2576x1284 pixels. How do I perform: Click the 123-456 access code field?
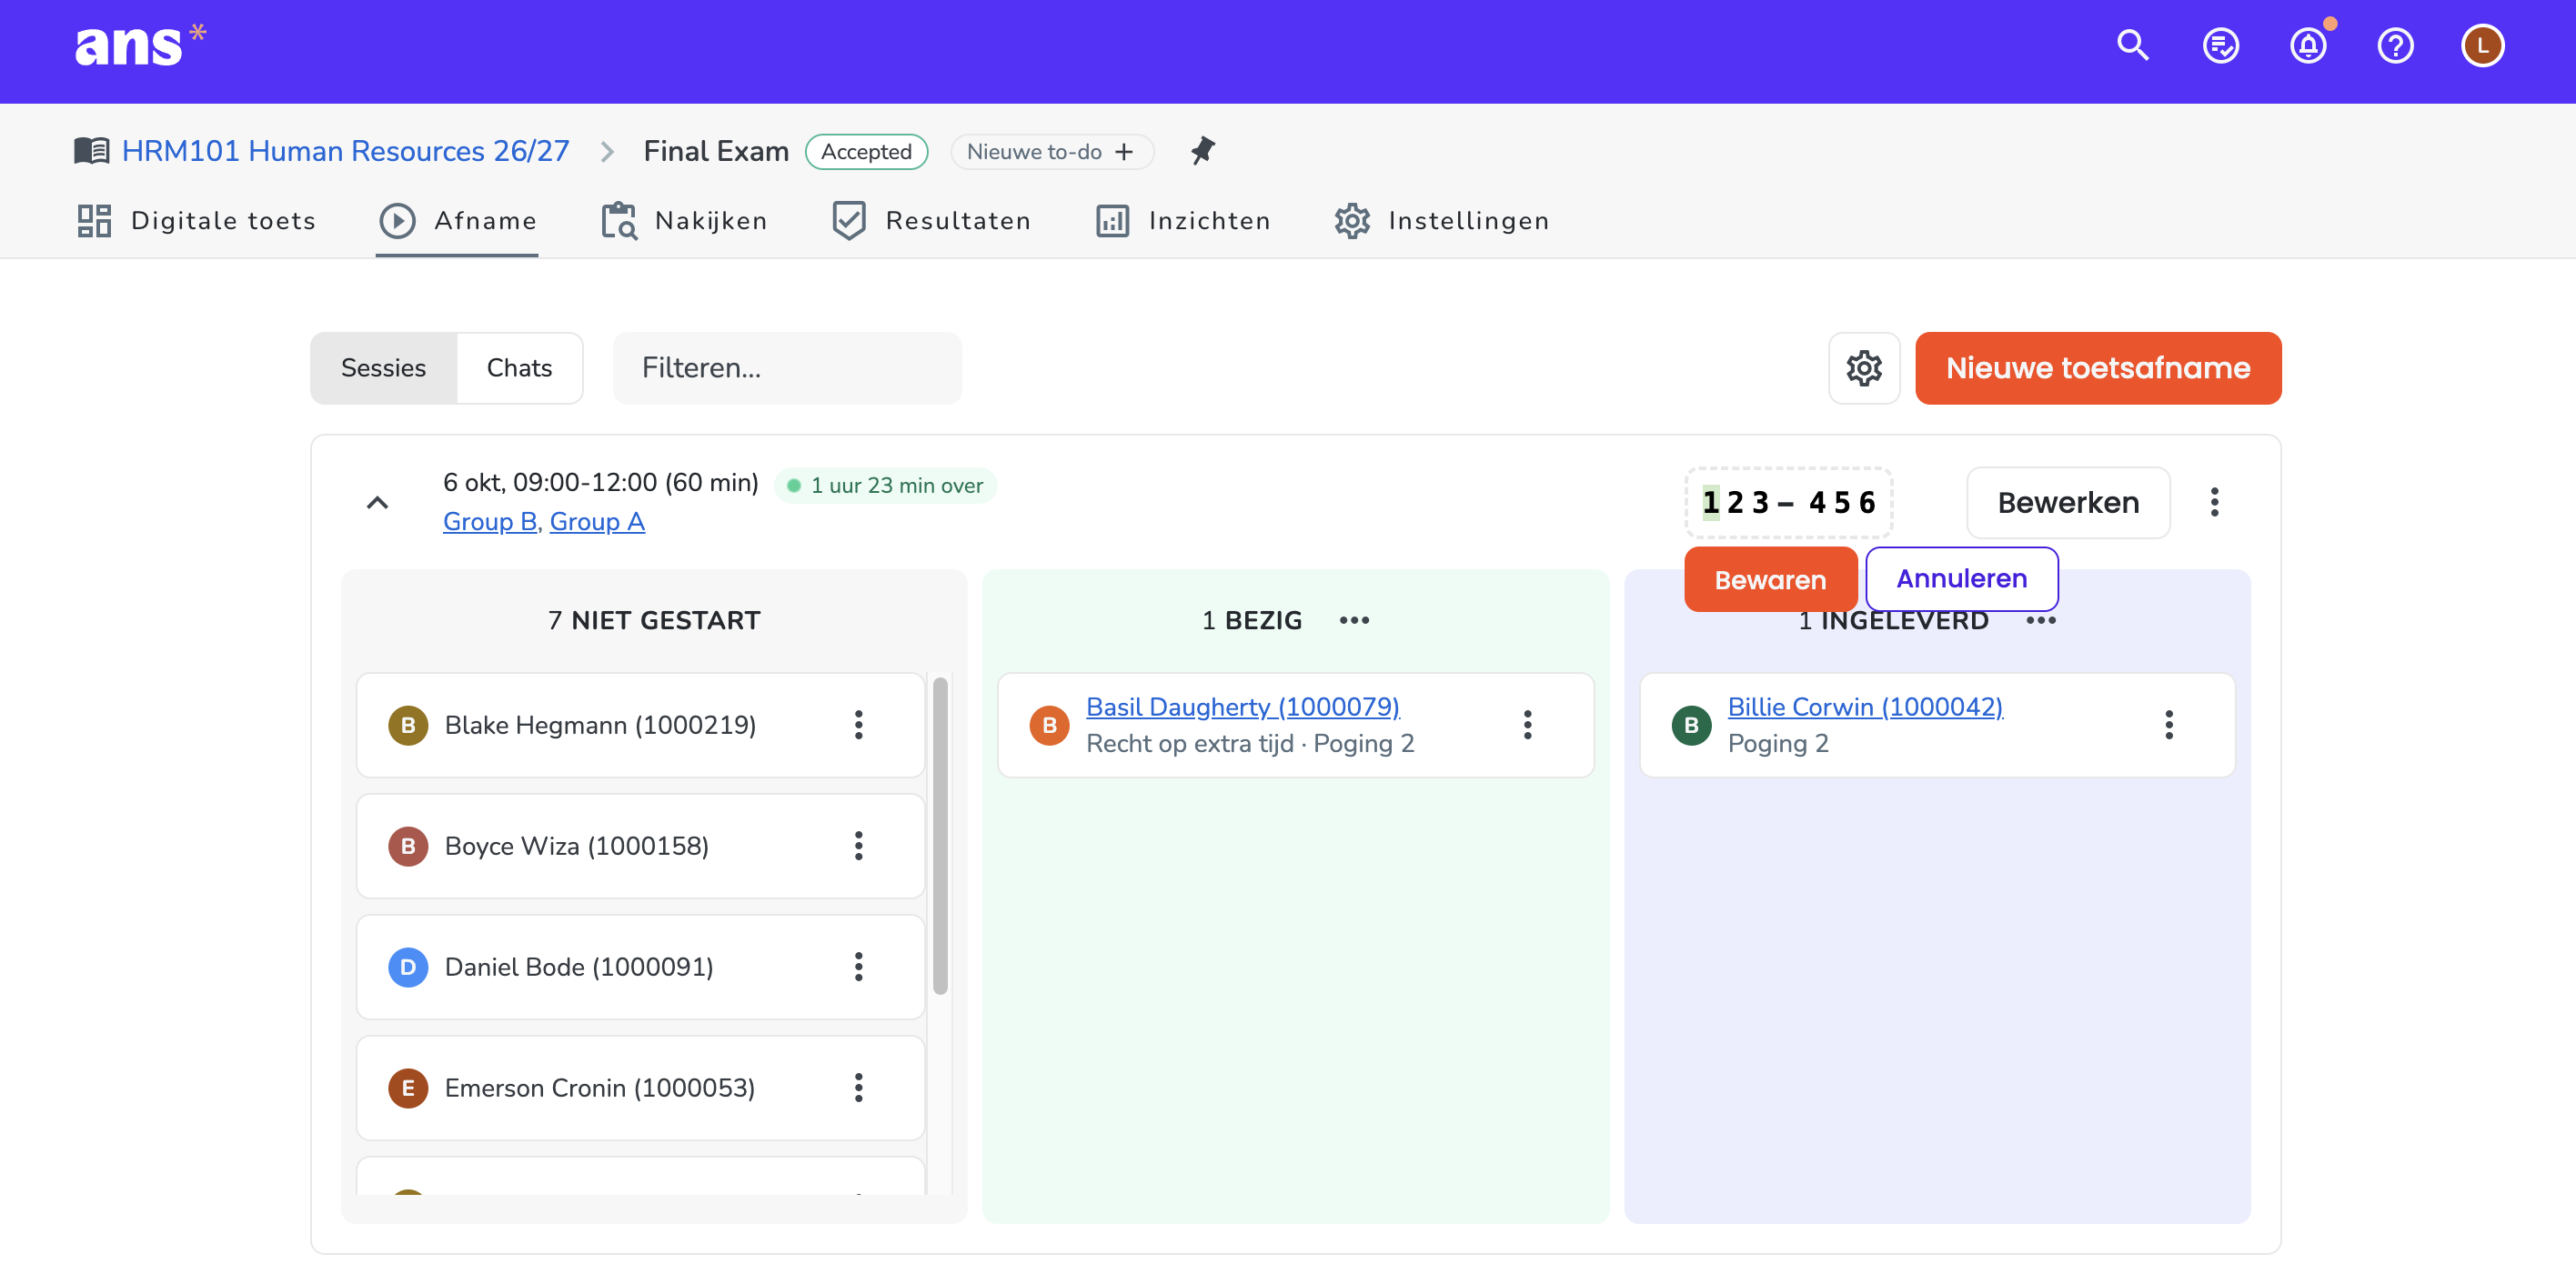(x=1788, y=503)
